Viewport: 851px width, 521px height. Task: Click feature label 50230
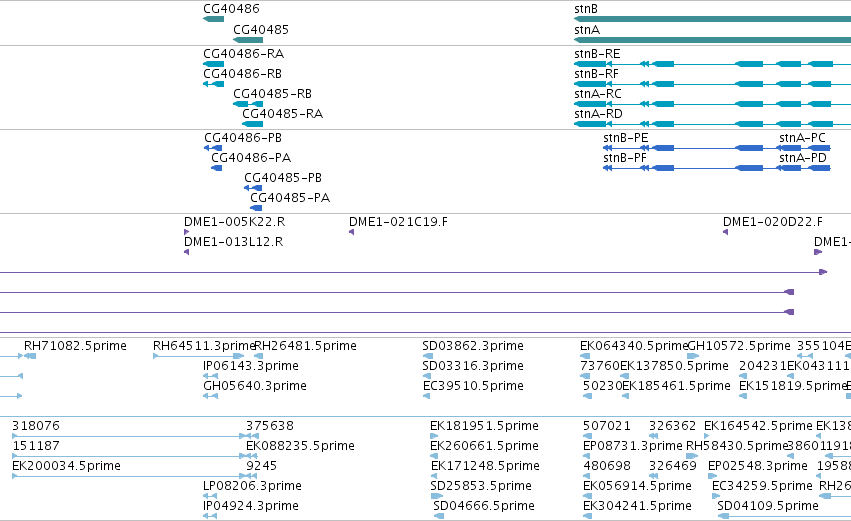point(602,386)
